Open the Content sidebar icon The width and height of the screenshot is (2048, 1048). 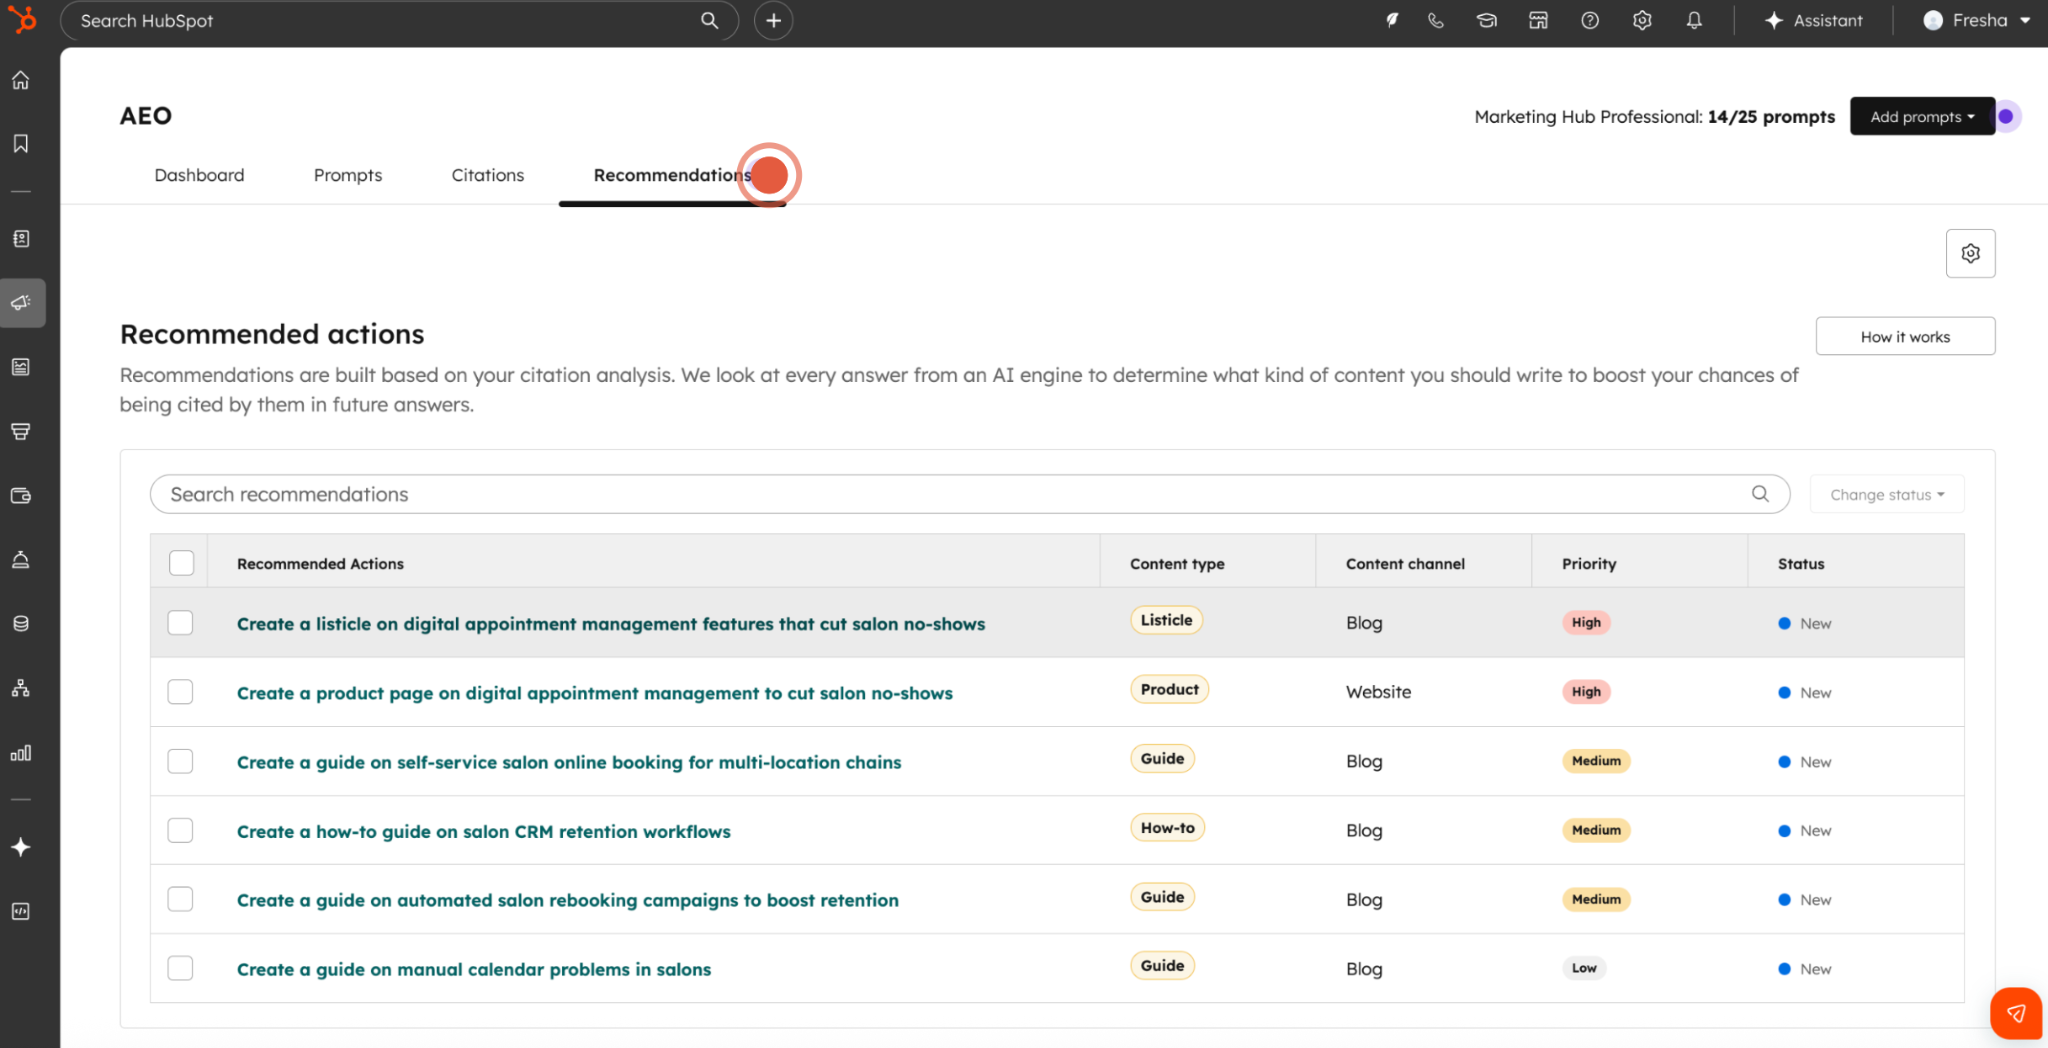[x=21, y=367]
